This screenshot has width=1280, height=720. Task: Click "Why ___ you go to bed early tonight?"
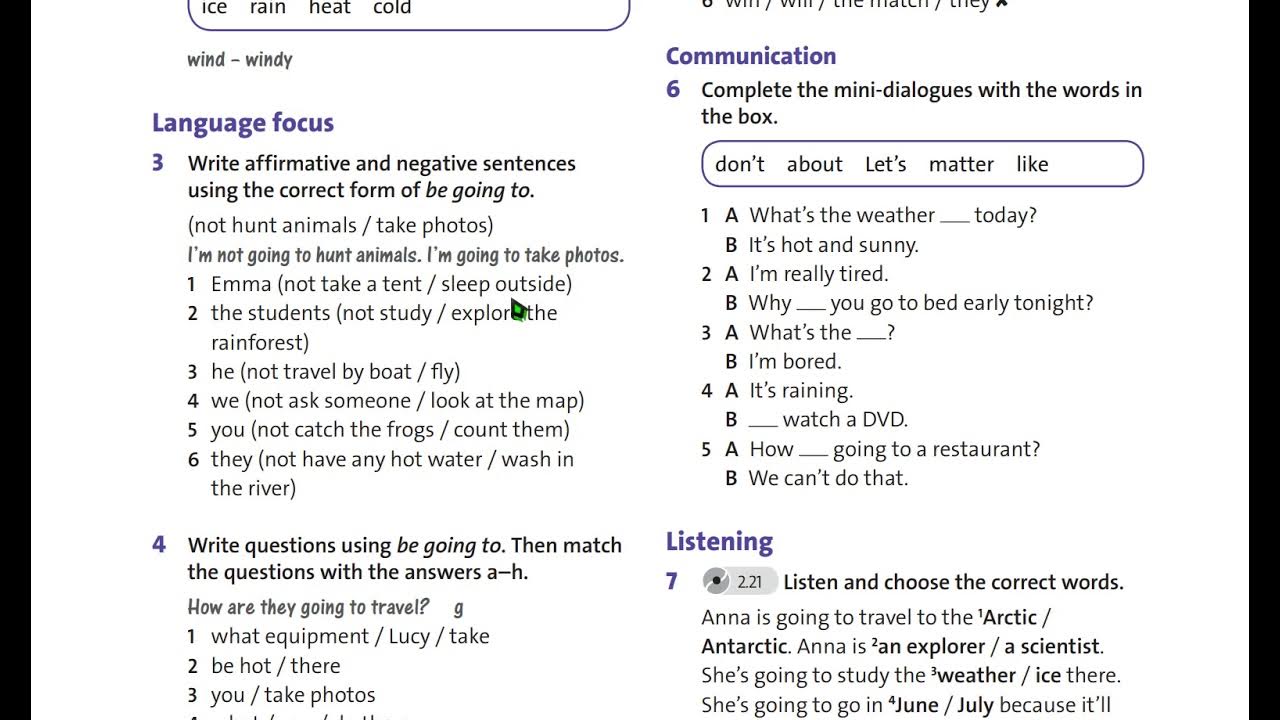pyautogui.click(x=921, y=303)
